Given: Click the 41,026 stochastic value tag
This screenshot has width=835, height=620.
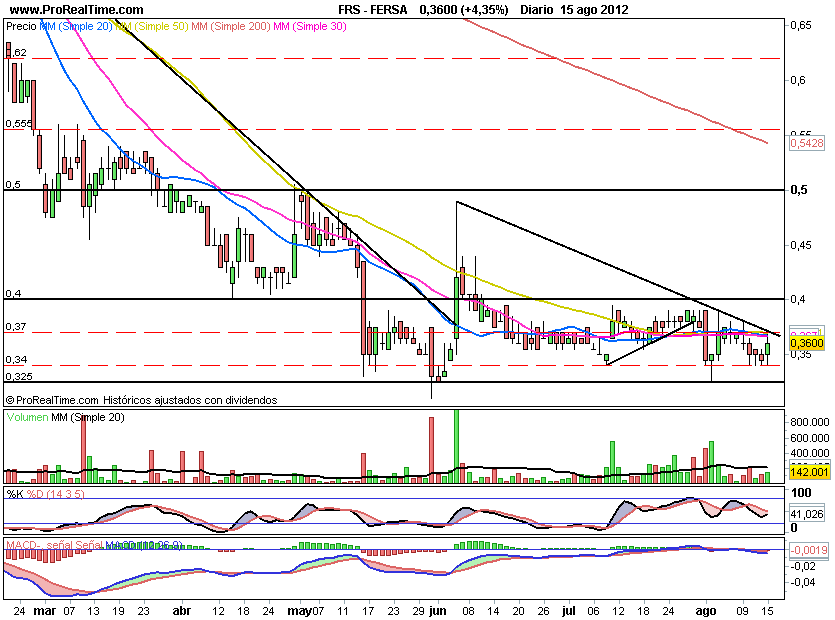Looking at the screenshot, I should coord(805,514).
